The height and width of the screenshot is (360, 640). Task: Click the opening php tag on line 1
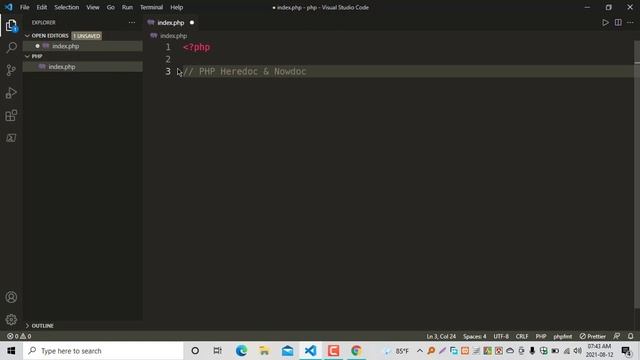tap(196, 47)
